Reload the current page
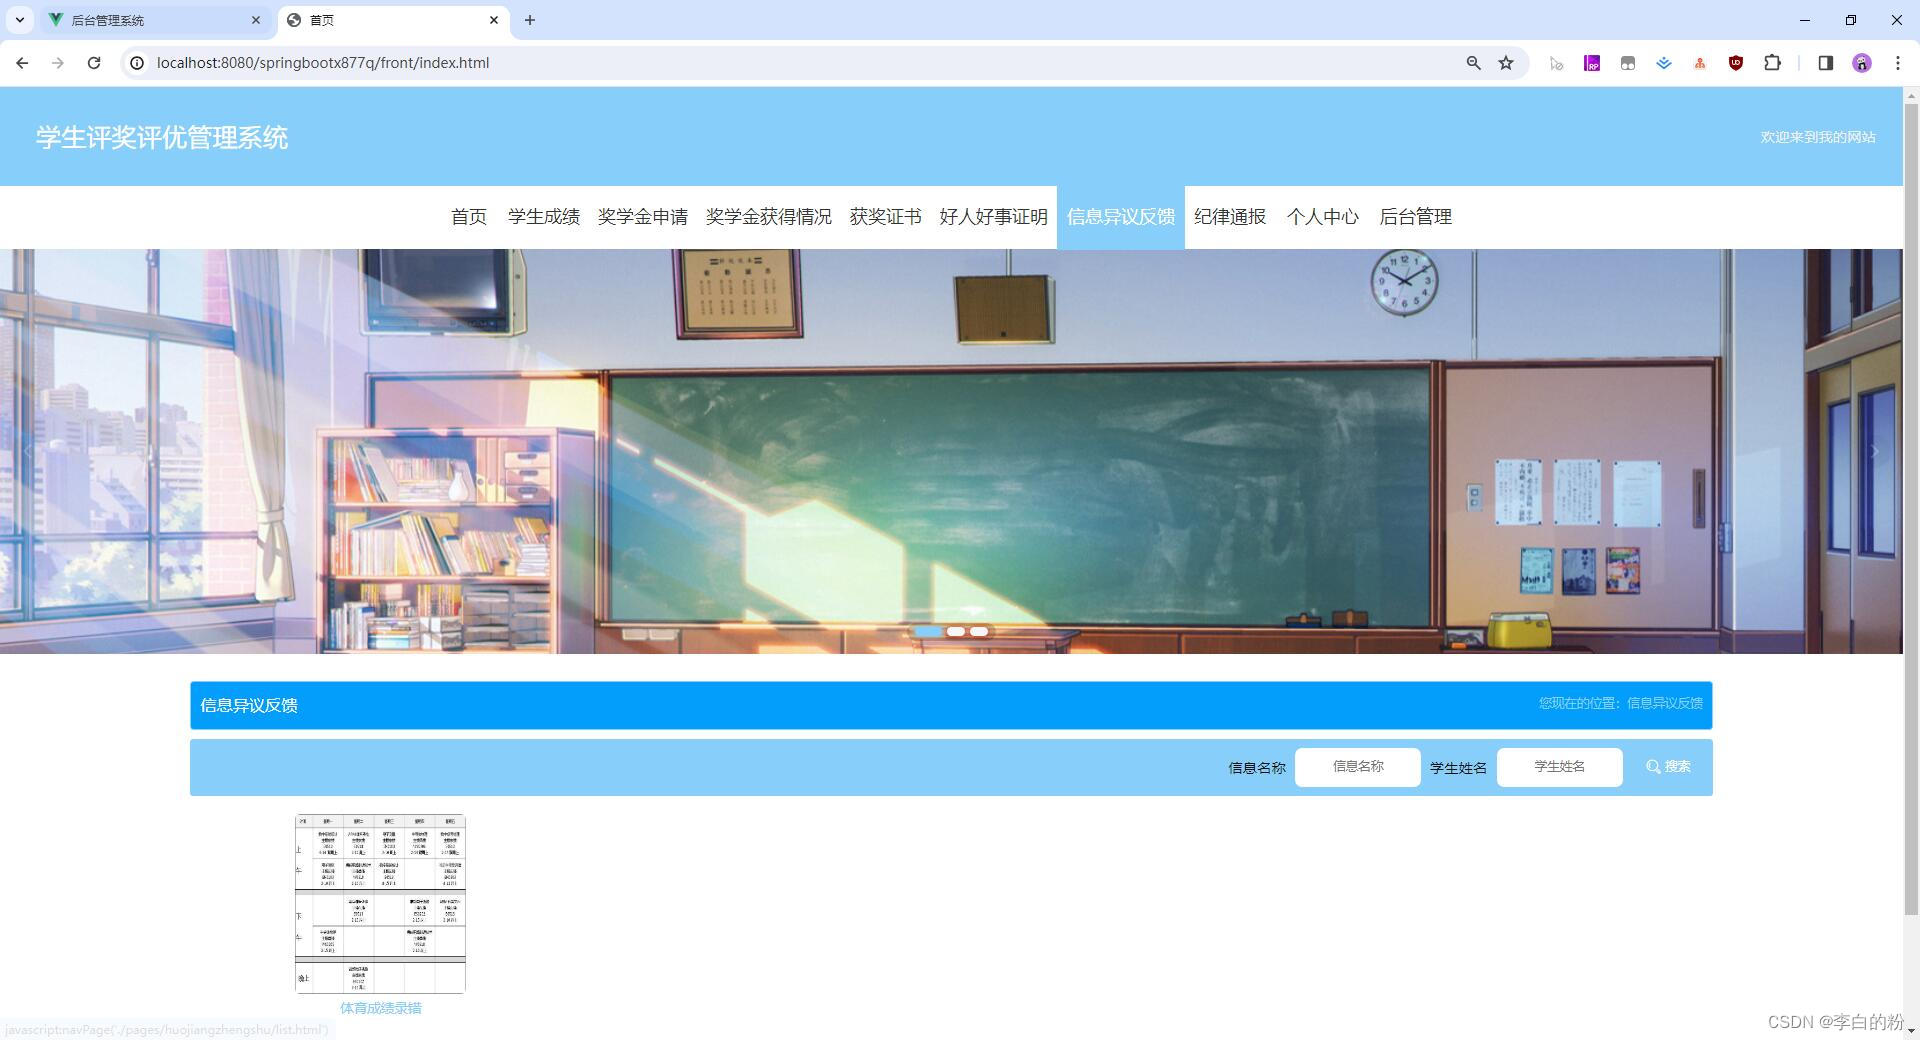This screenshot has width=1920, height=1040. pyautogui.click(x=94, y=63)
